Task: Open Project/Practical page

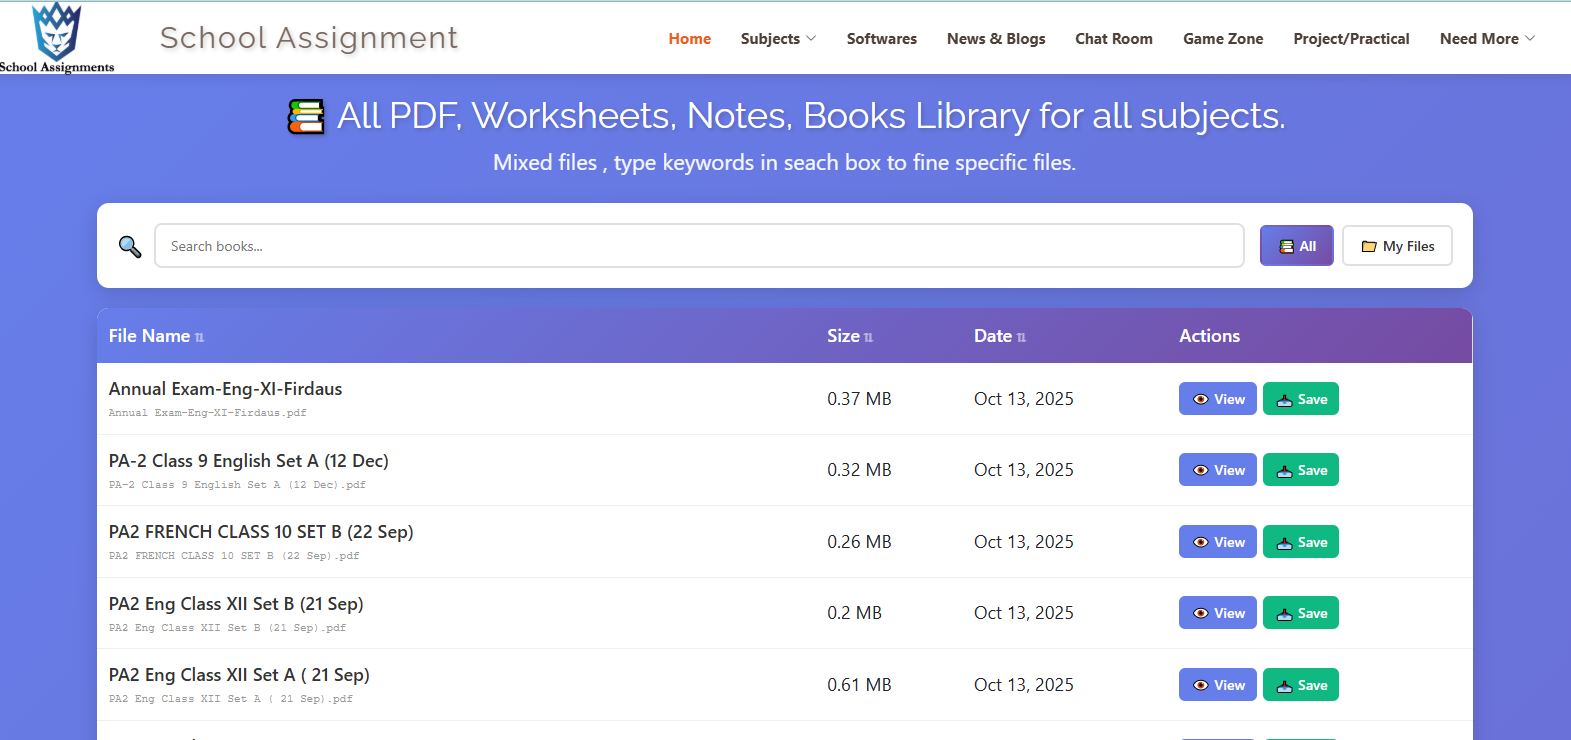Action: 1351,39
